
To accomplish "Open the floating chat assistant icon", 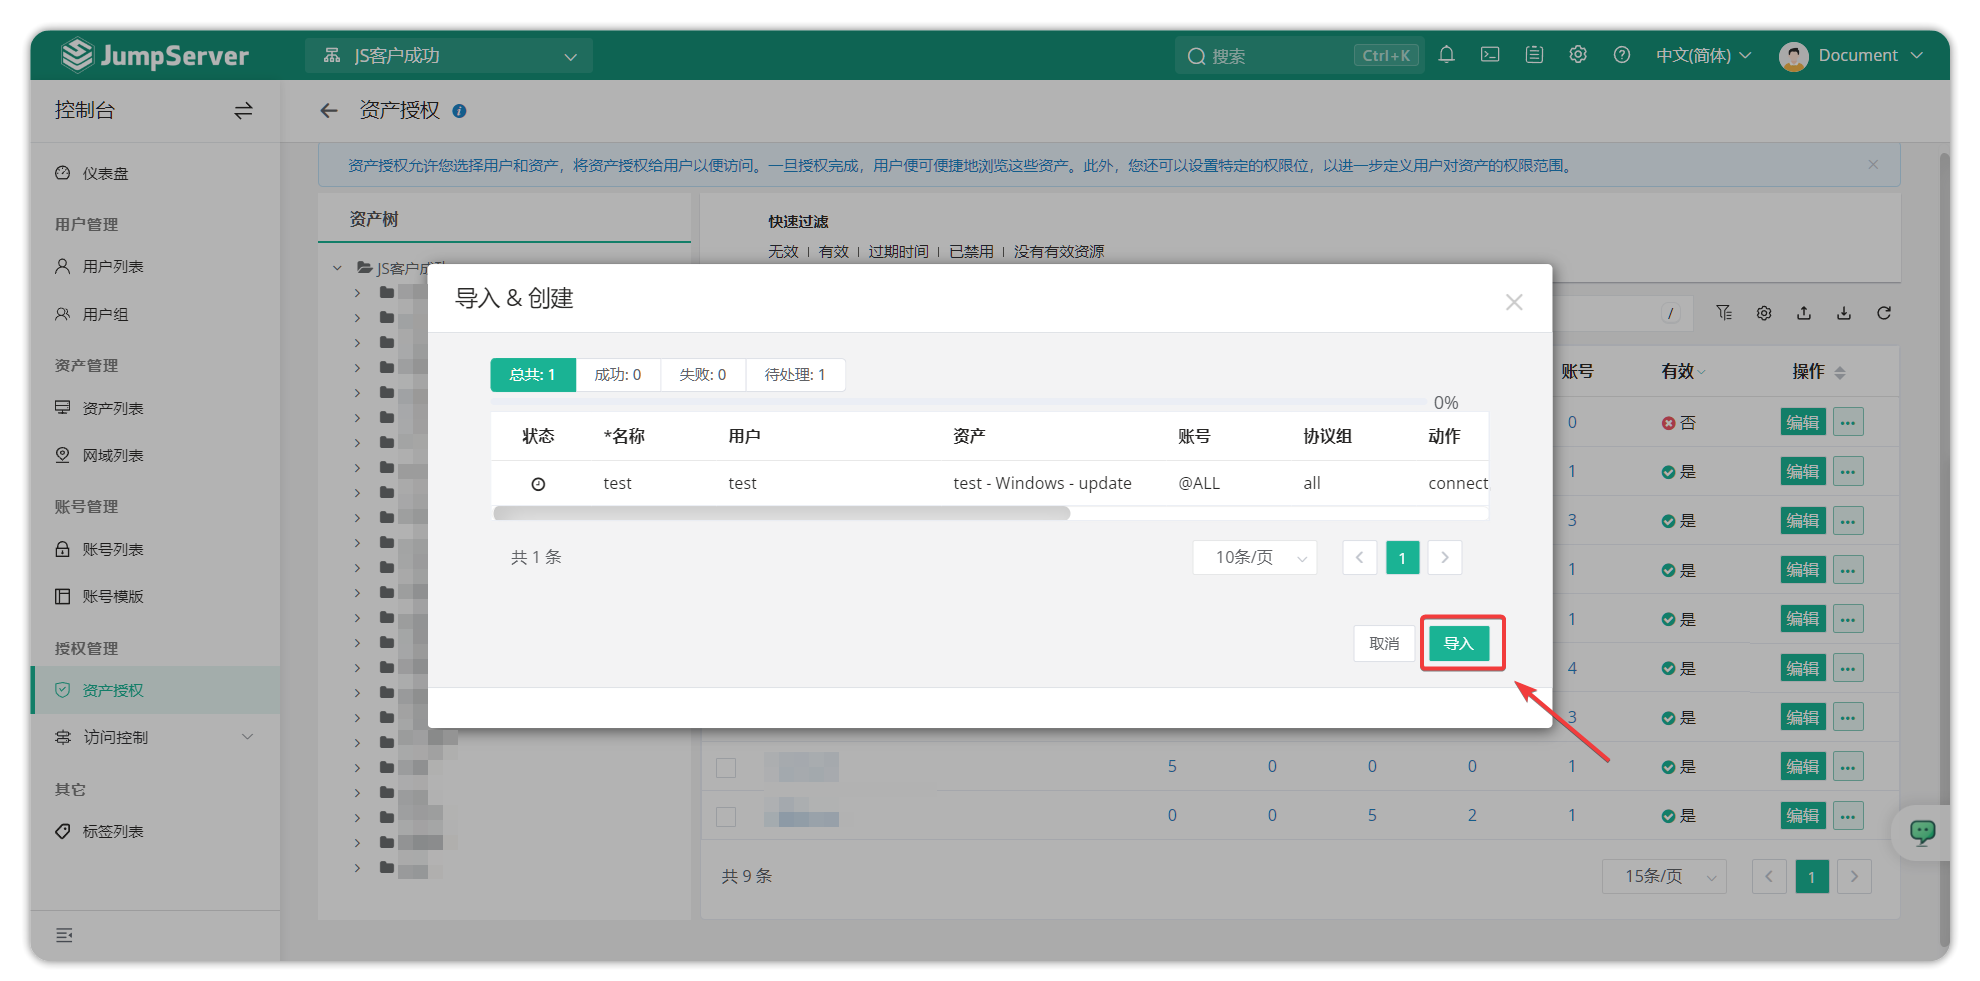I will pos(1922,832).
